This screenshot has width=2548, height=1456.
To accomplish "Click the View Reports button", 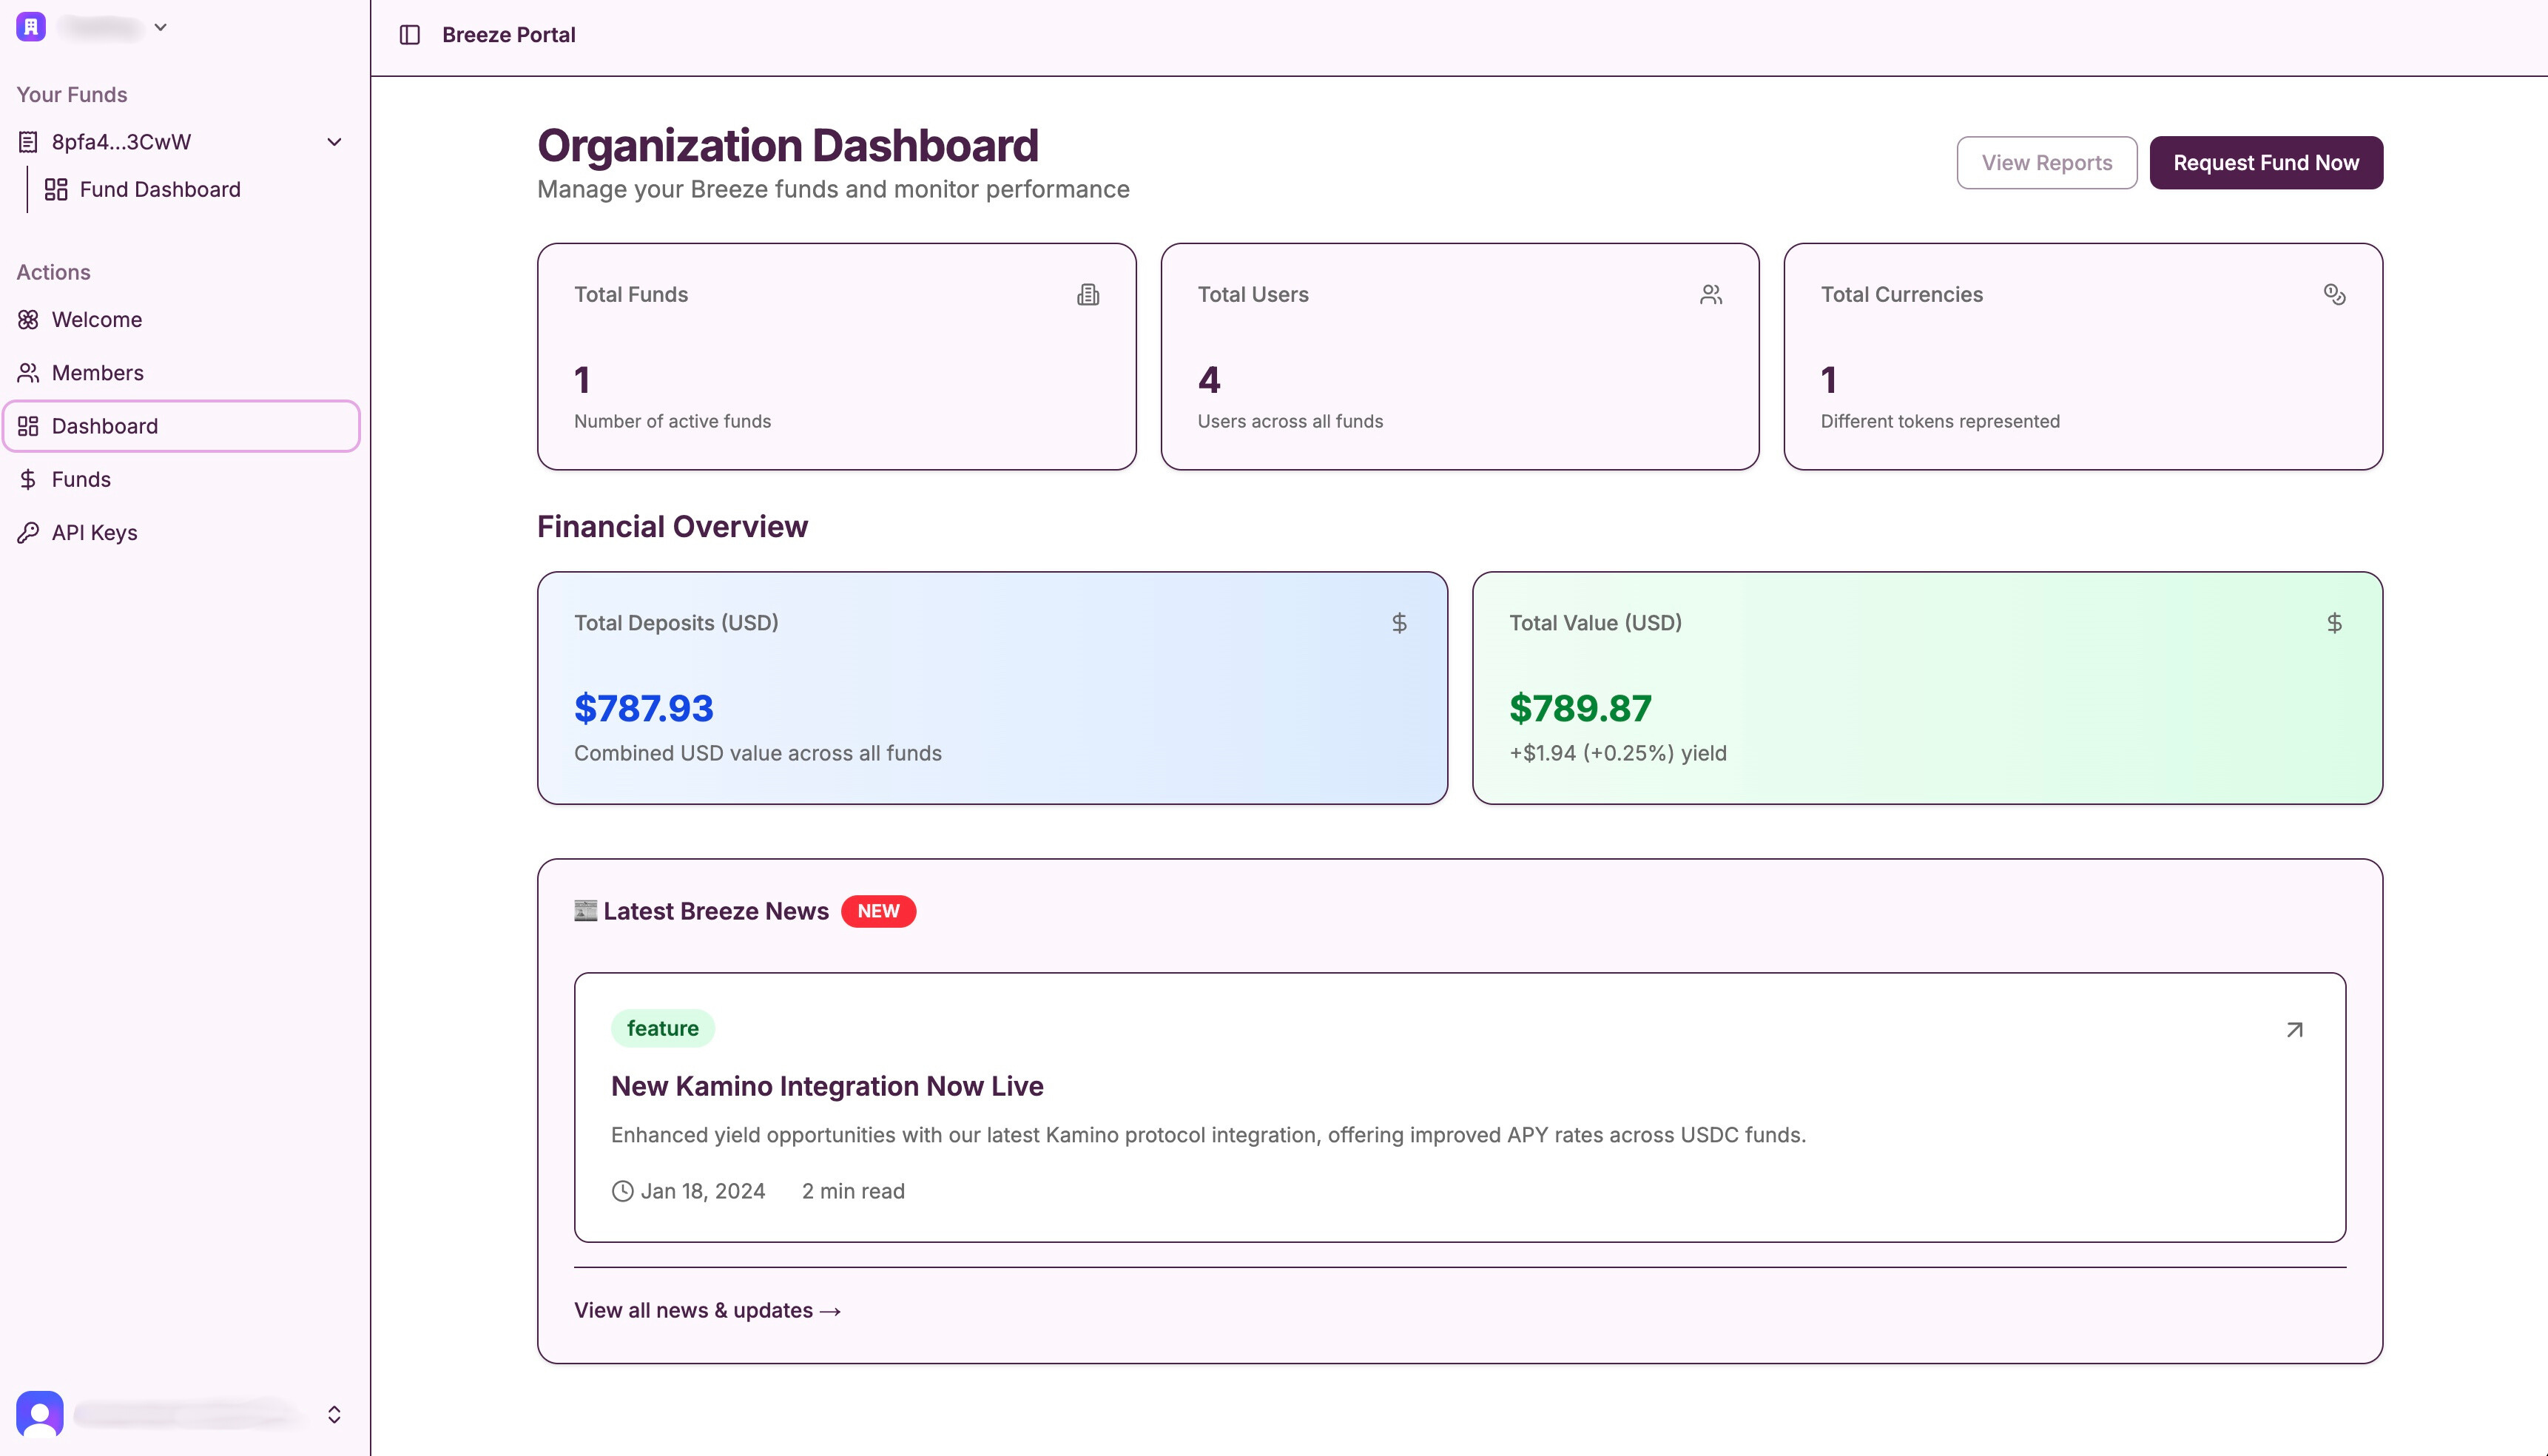I will pyautogui.click(x=2046, y=162).
